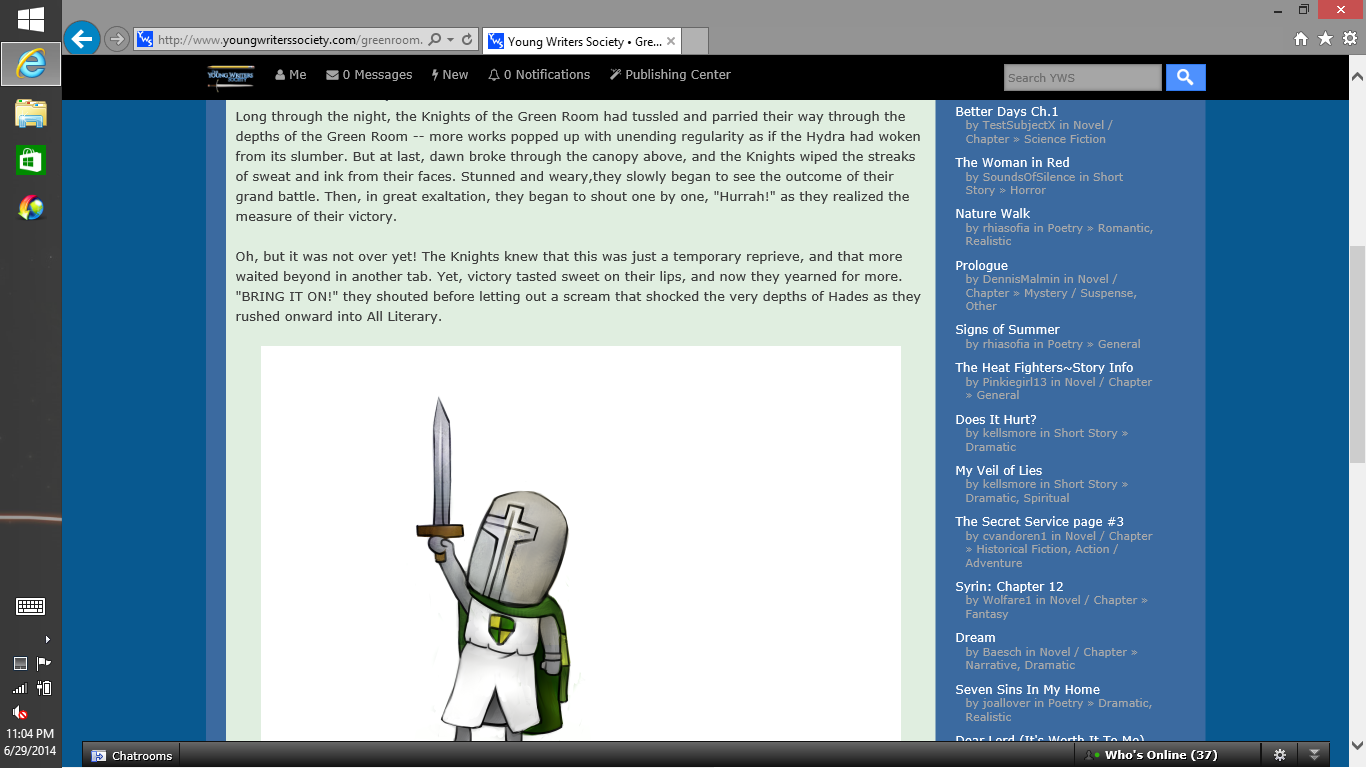Open the 'Nature Walk' poem link
The height and width of the screenshot is (768, 1366).
(992, 213)
